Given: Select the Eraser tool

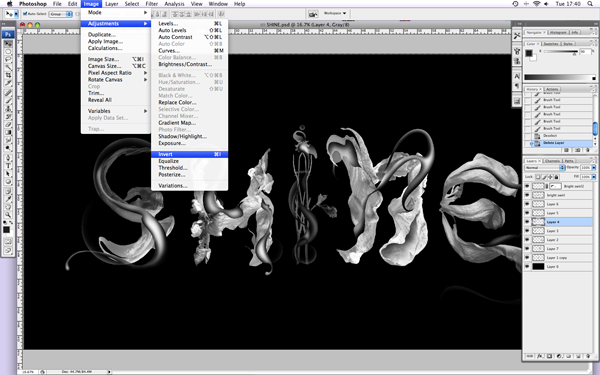Looking at the screenshot, I should (8, 124).
